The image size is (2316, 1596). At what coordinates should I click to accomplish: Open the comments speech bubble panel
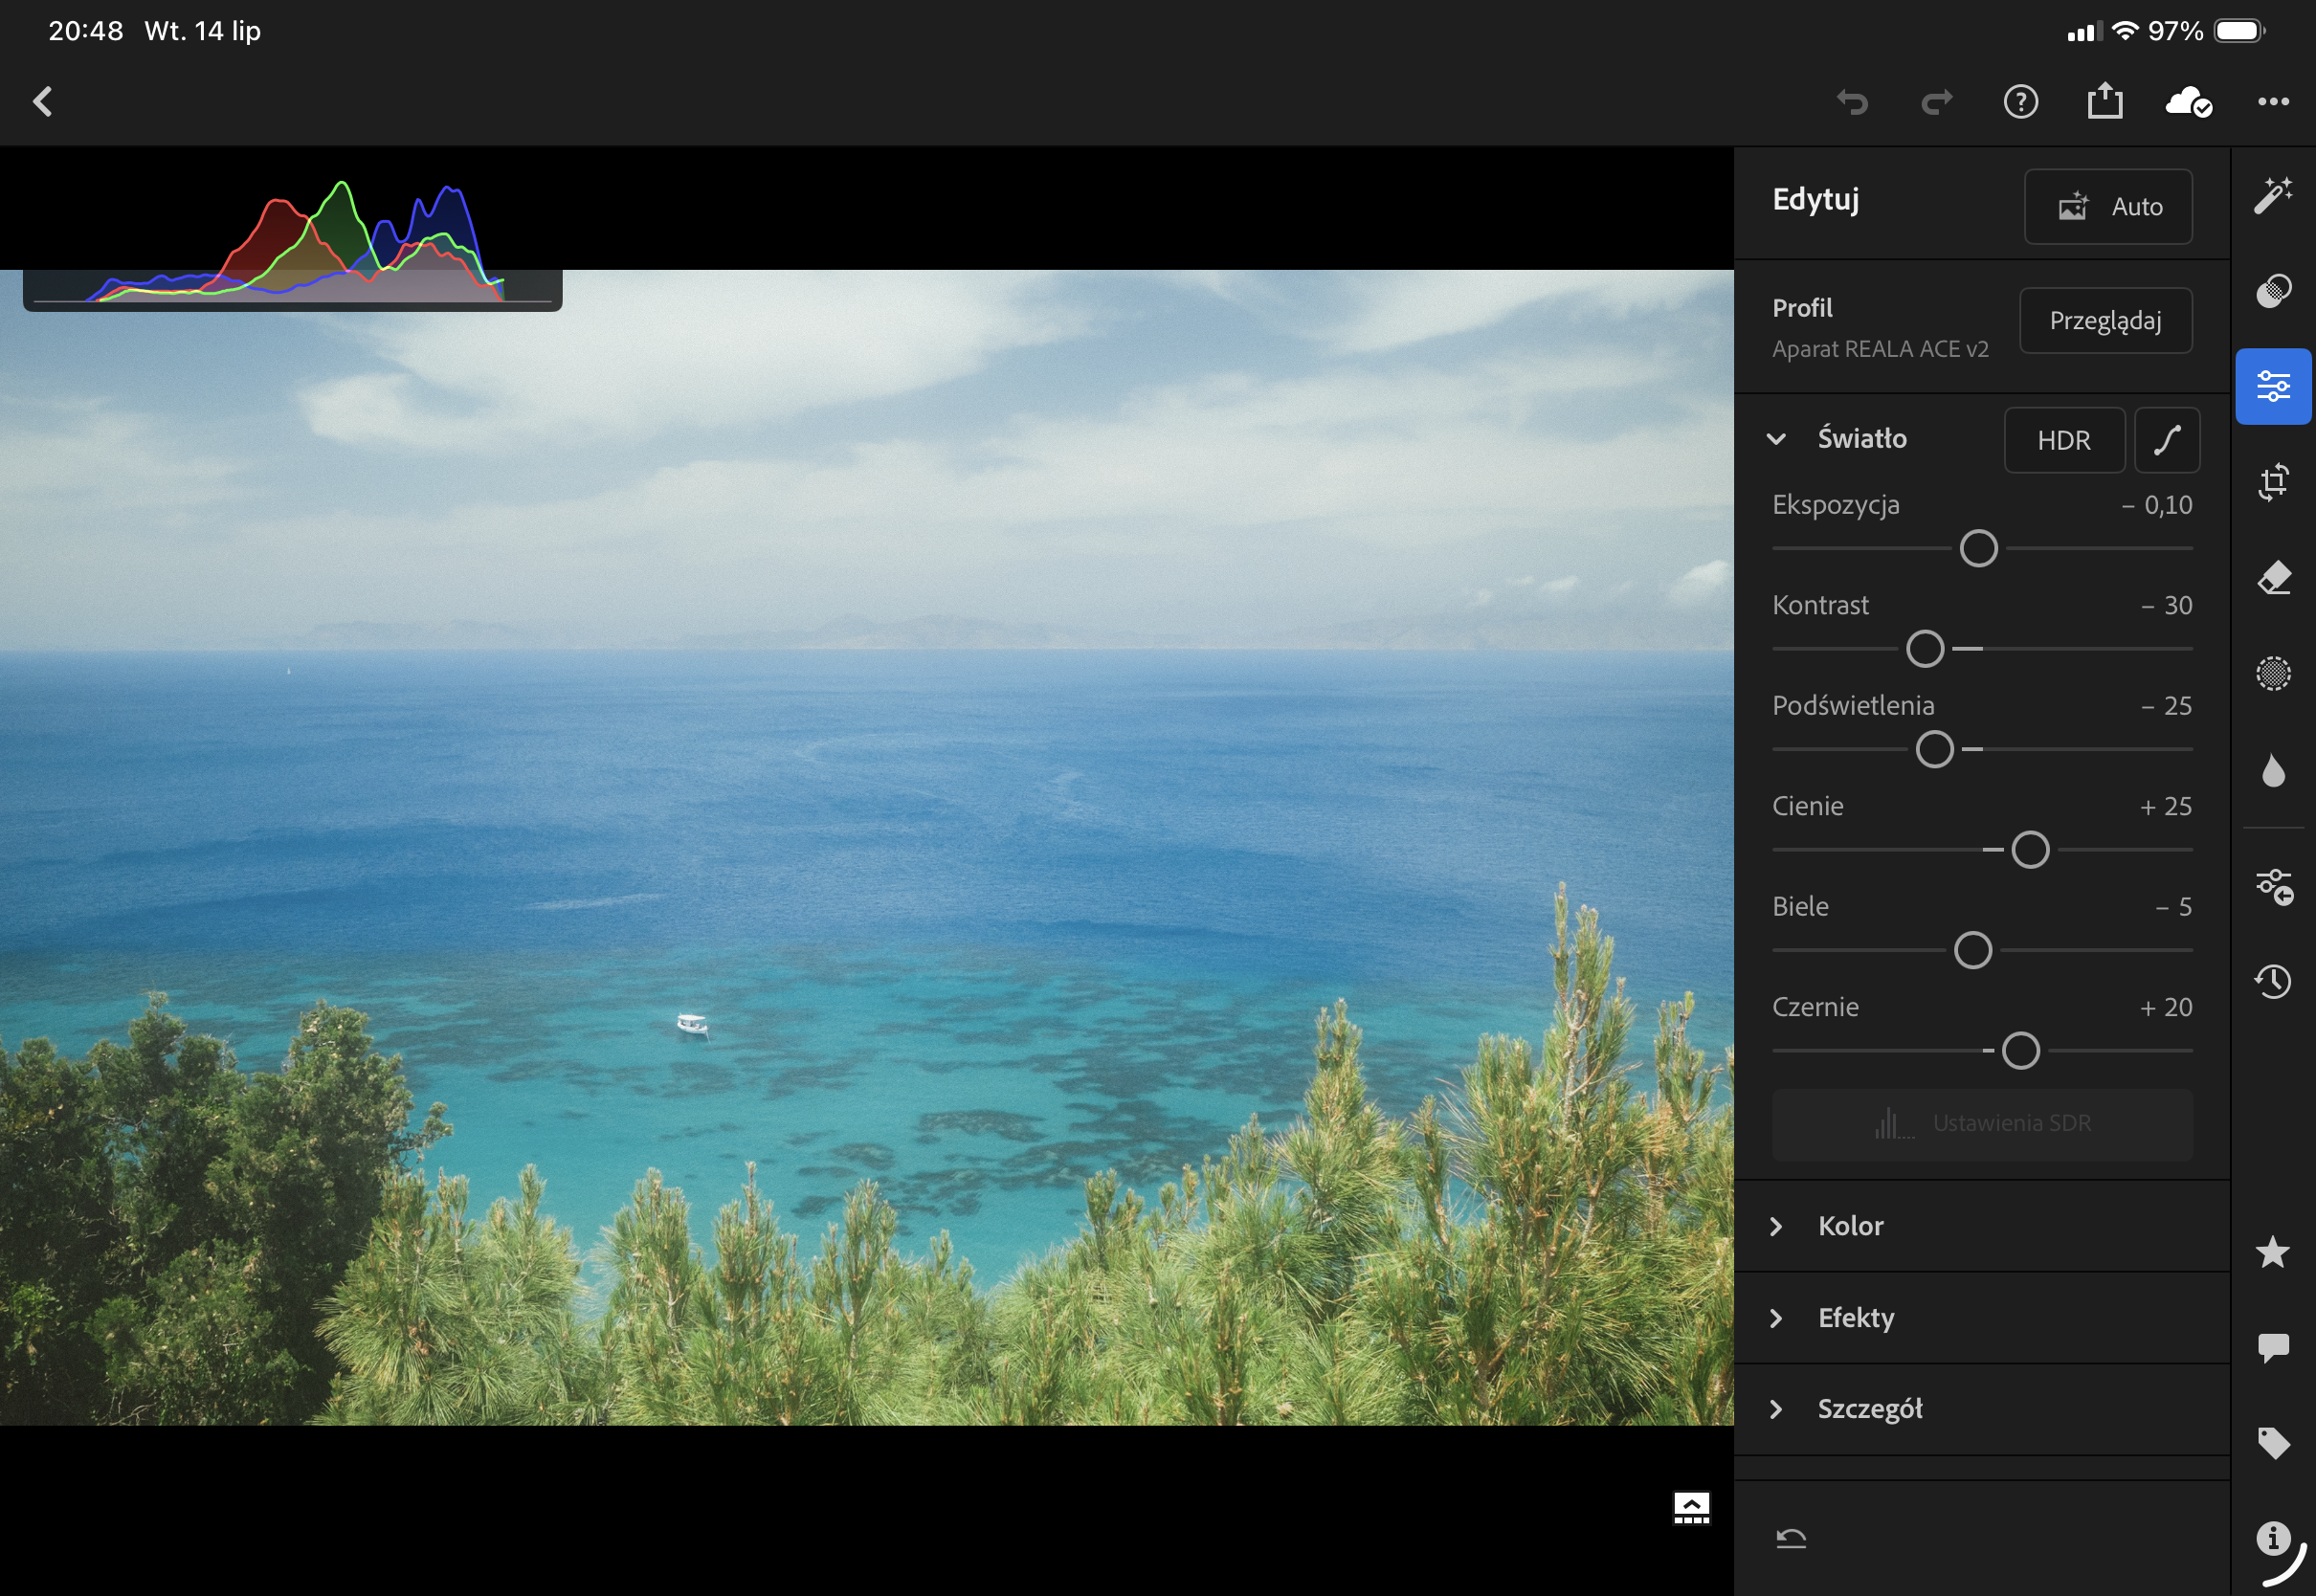[2273, 1347]
